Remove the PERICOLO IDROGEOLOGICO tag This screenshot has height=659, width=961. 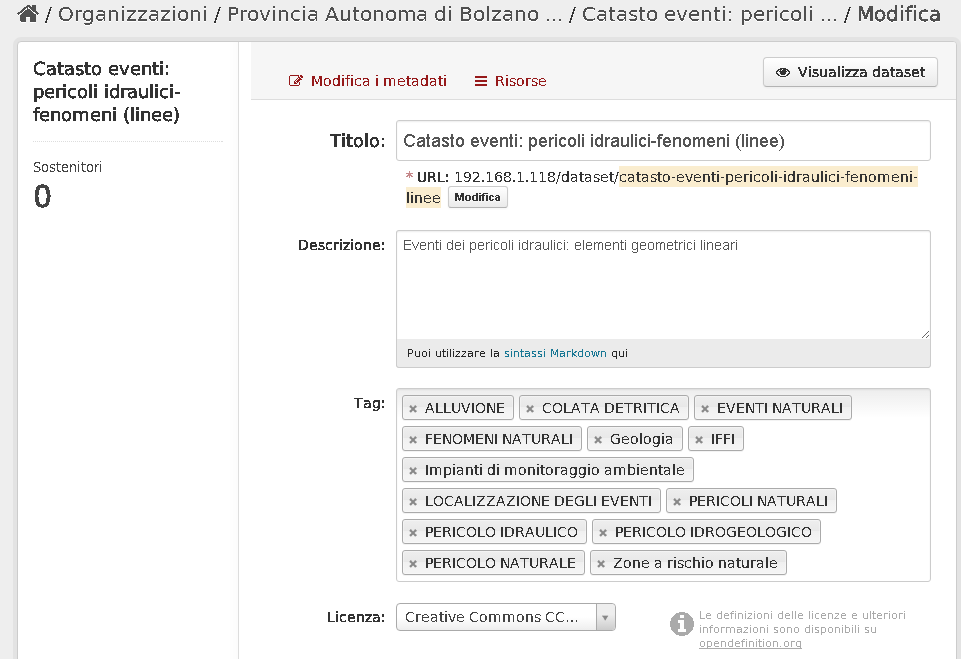tap(603, 533)
